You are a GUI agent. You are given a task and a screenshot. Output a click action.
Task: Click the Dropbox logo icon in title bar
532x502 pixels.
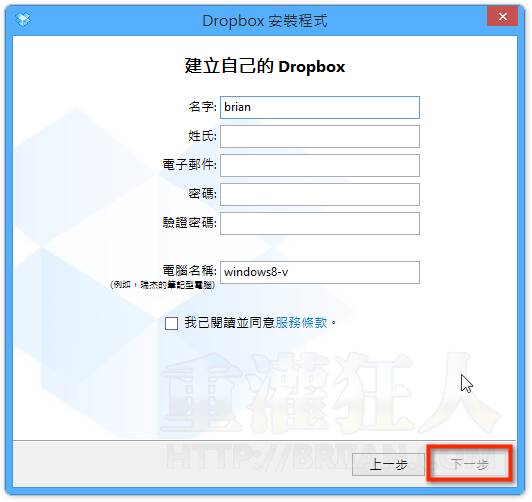pos(23,20)
